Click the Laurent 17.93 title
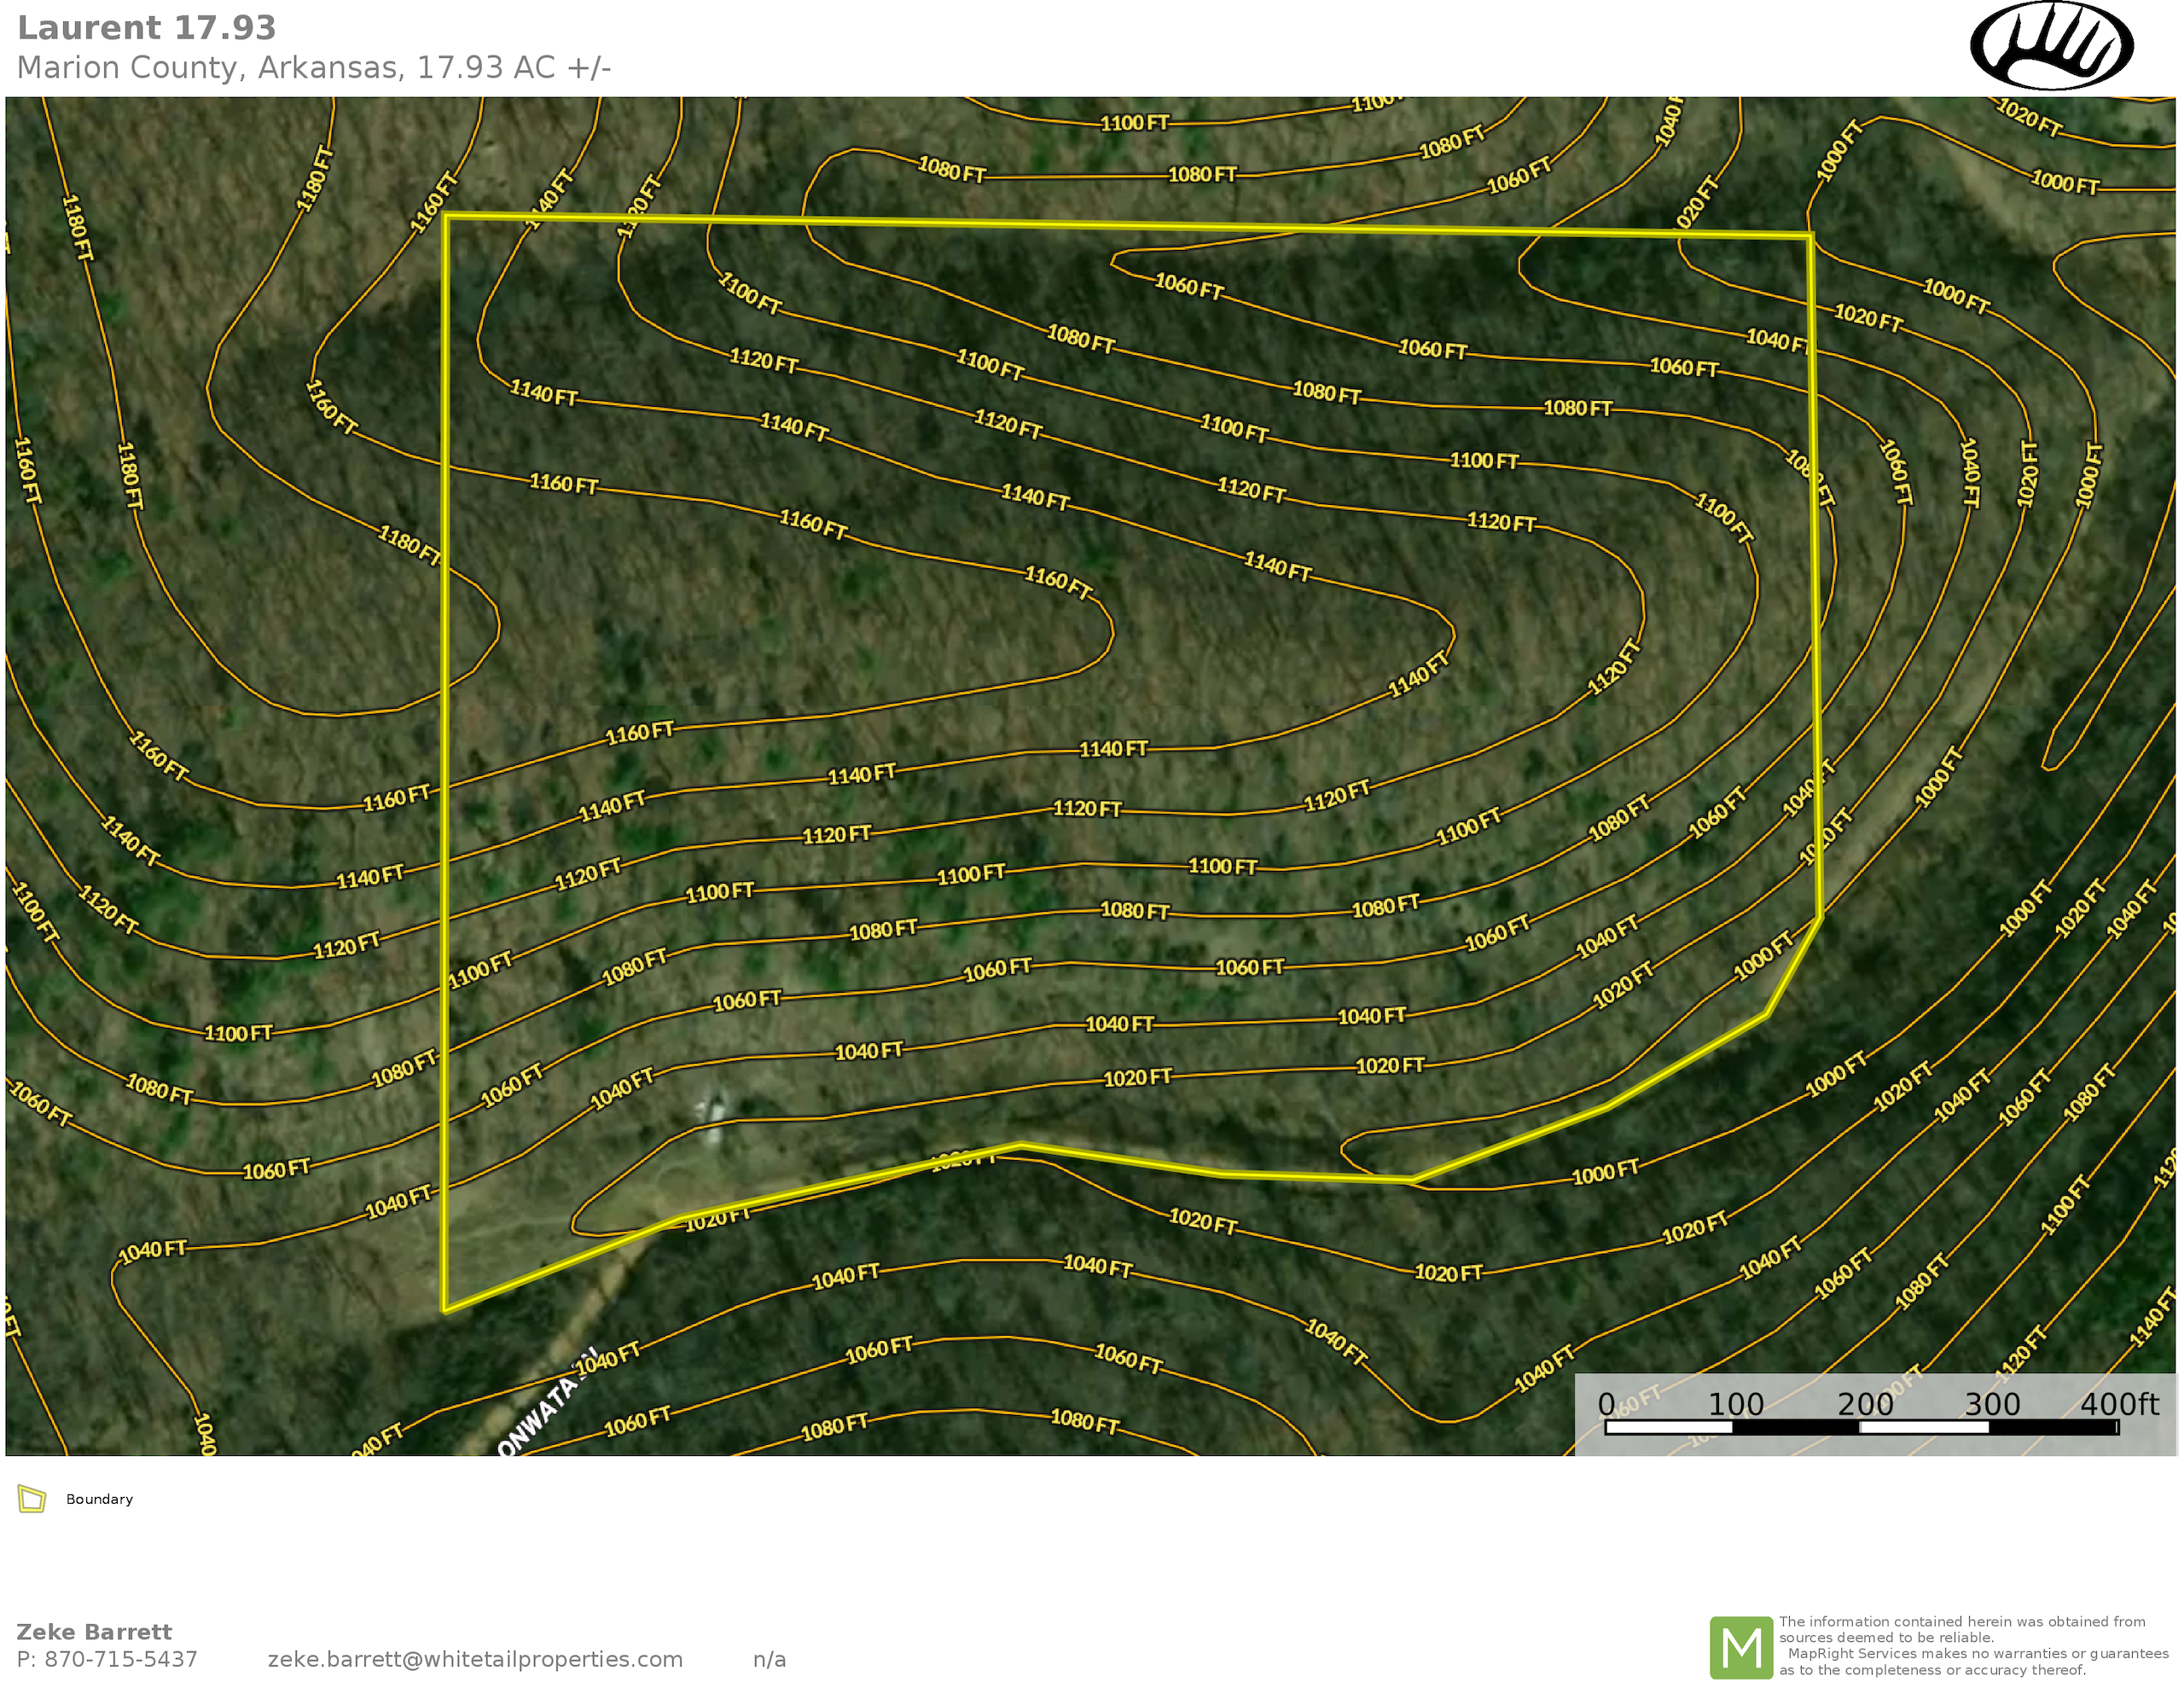The image size is (2184, 1688). 147,28
